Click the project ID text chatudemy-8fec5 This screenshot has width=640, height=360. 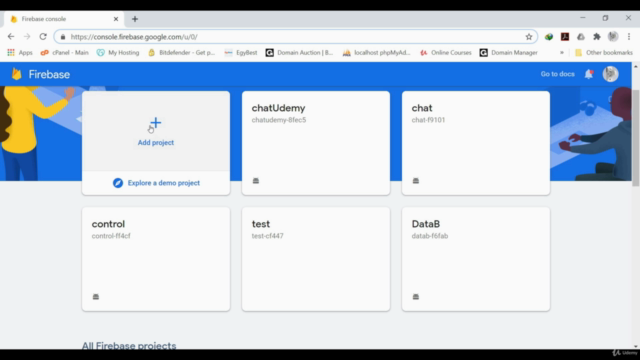[279, 120]
